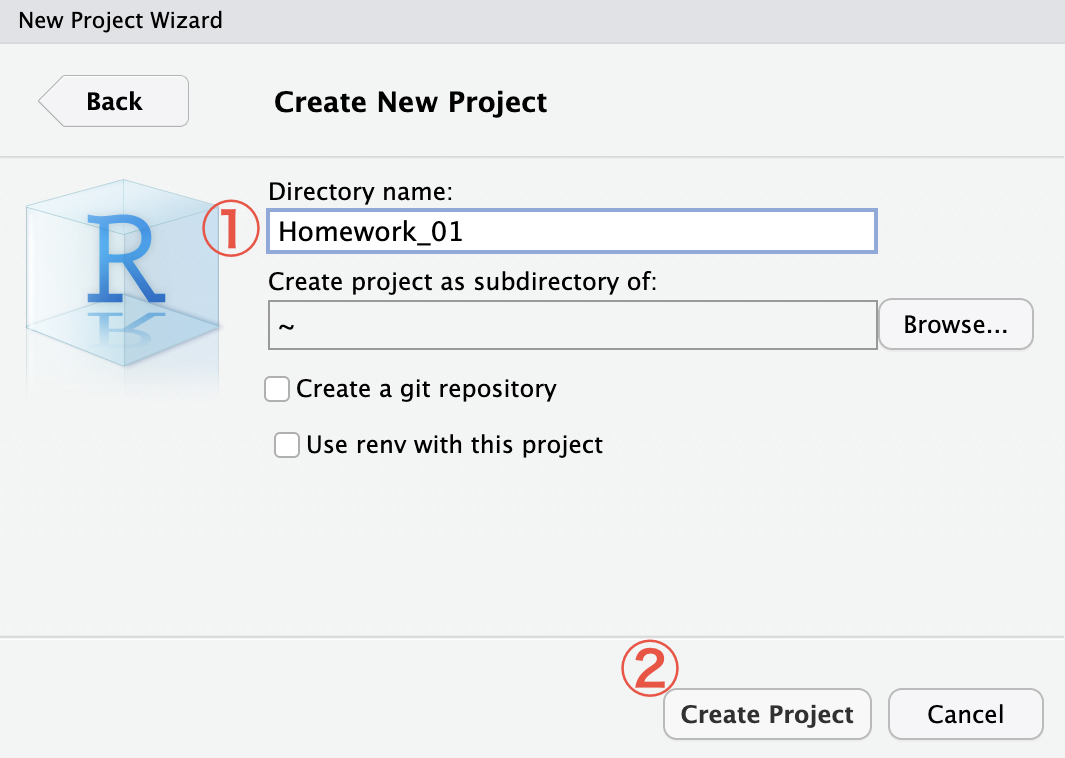Click the Create project as subdirectory of label
The width and height of the screenshot is (1065, 758).
463,282
